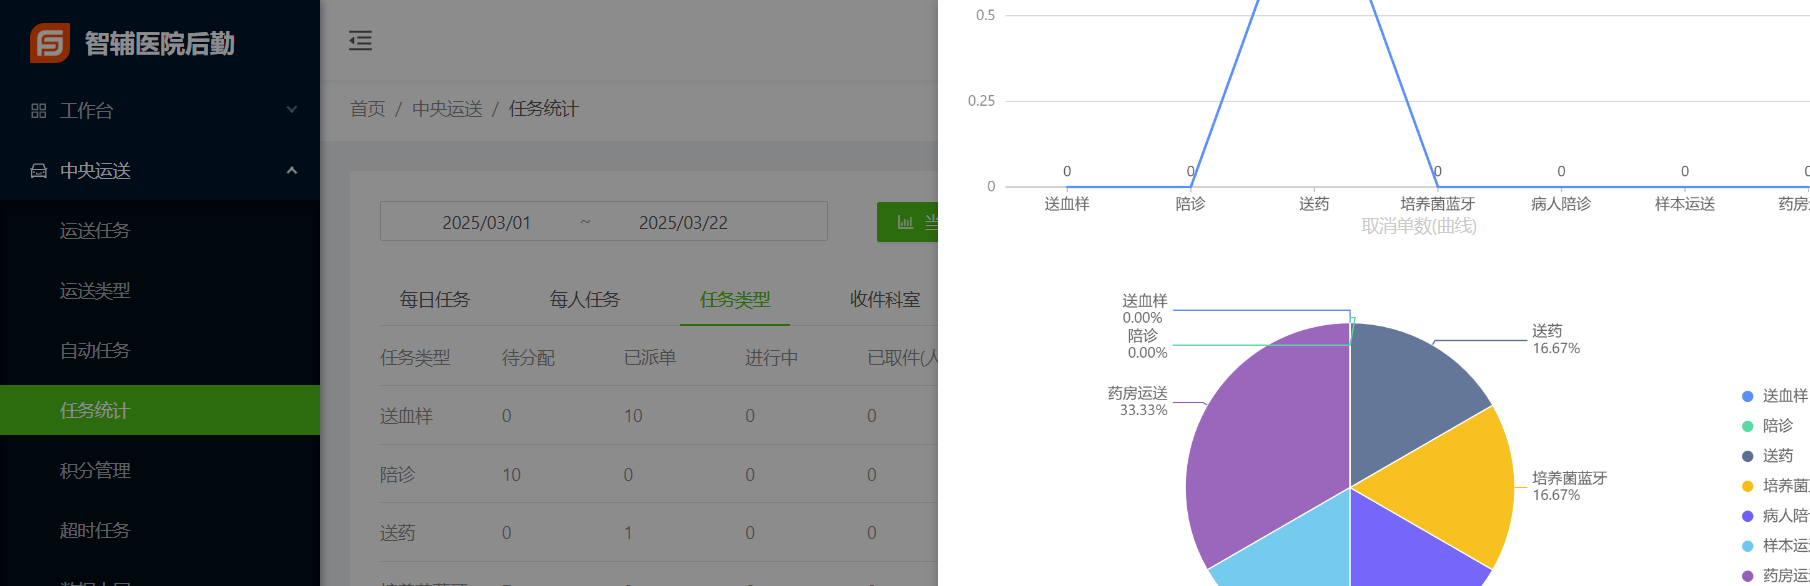Click the 中央运送 breadcrumb link

click(447, 109)
